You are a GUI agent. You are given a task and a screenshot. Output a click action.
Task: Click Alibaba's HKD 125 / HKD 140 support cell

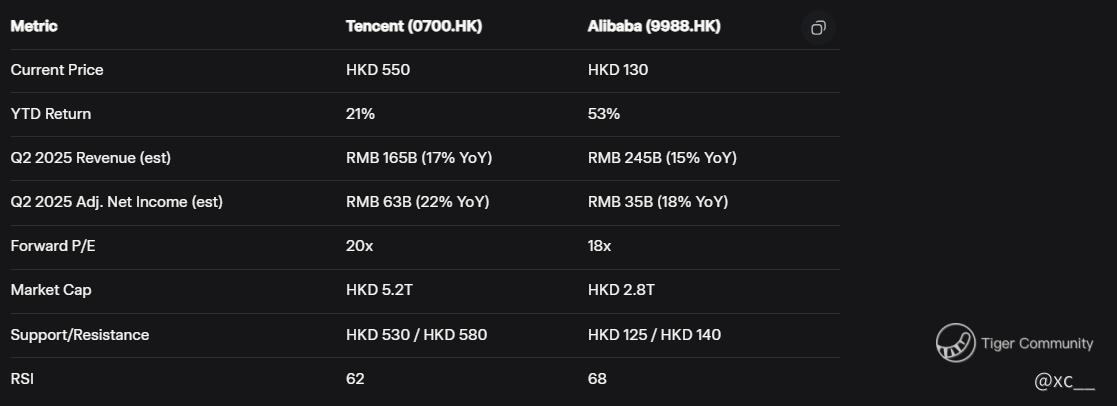(654, 334)
